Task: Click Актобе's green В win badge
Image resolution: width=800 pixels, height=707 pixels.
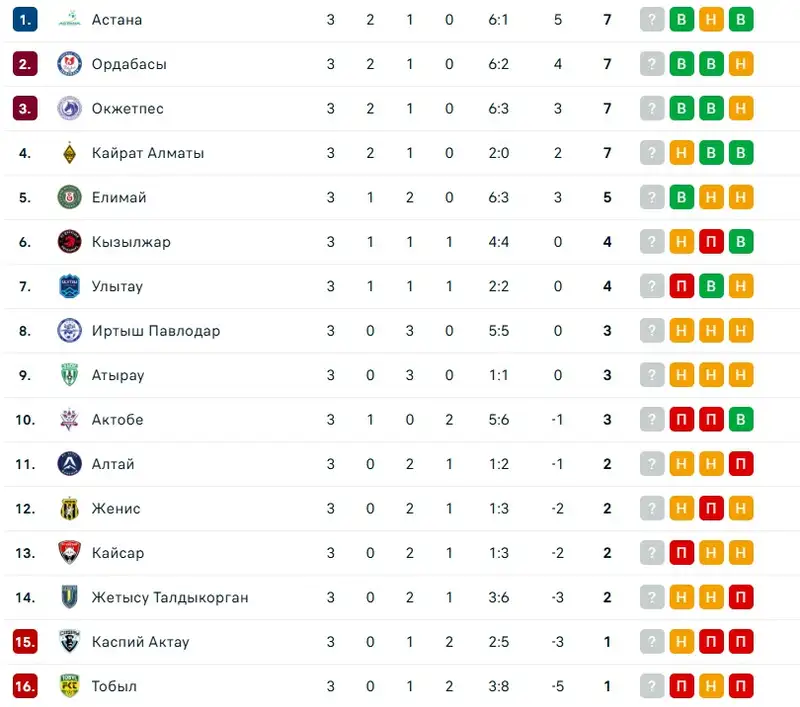Action: point(741,419)
